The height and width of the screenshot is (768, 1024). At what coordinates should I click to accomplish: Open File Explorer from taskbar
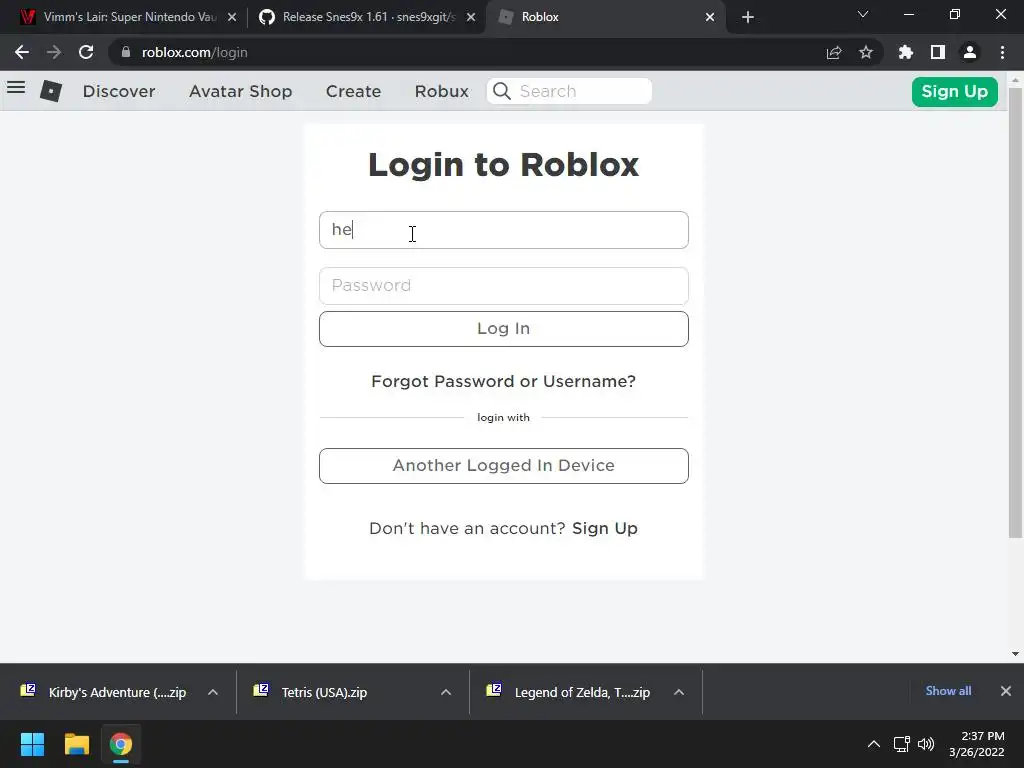click(76, 744)
